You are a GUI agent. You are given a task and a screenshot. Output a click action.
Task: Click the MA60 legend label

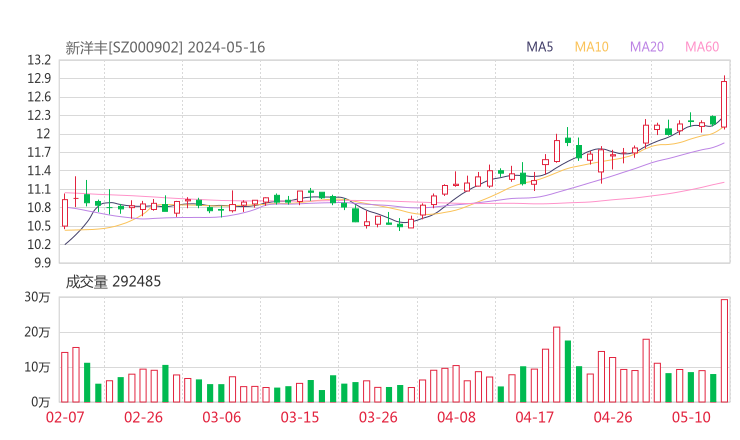click(702, 47)
